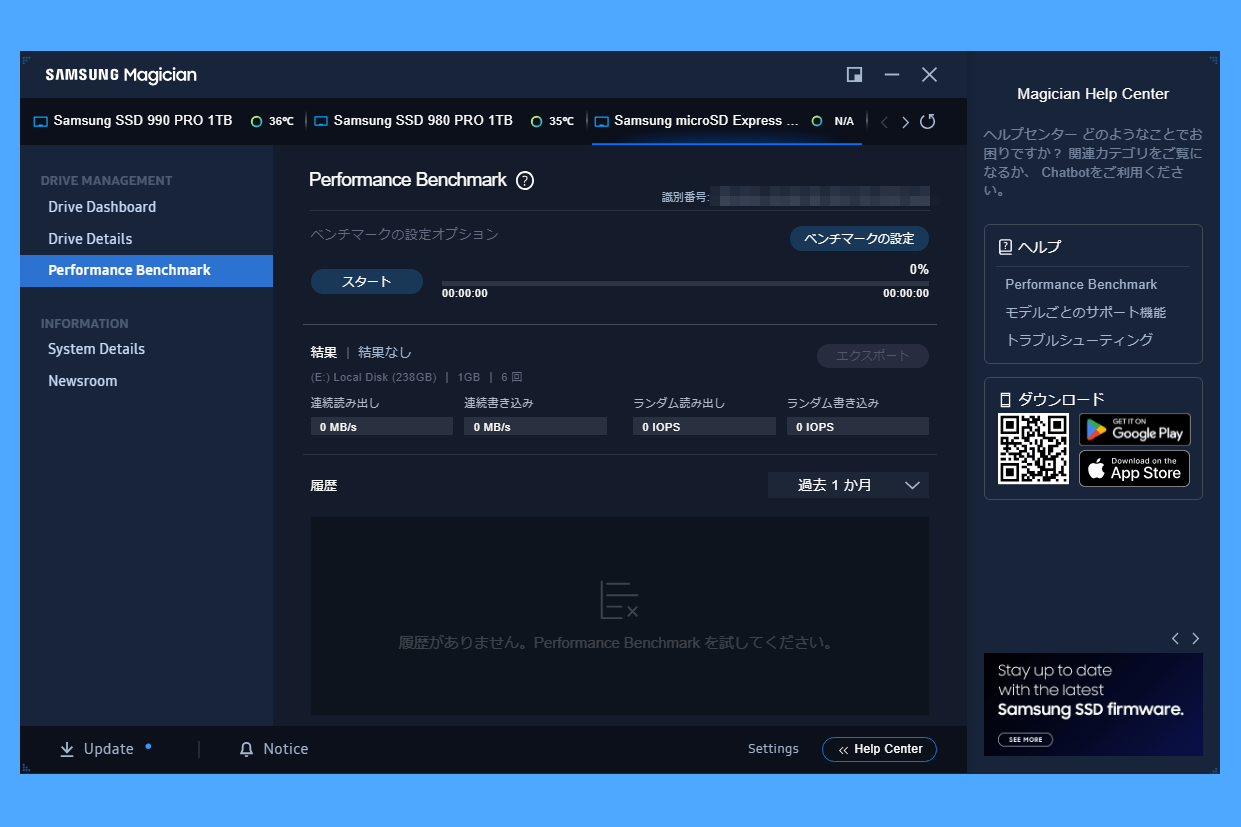This screenshot has height=827, width=1241.
Task: Click the App Store badge
Action: 1134,468
